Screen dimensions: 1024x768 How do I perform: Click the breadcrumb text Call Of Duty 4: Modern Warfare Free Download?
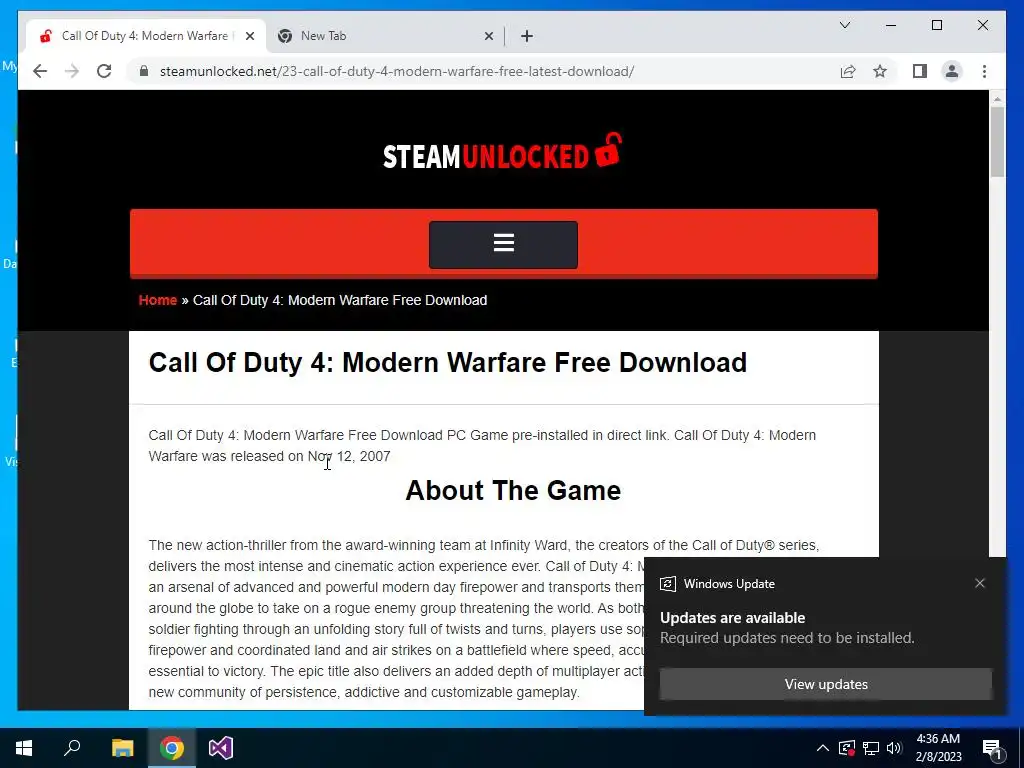(x=340, y=300)
